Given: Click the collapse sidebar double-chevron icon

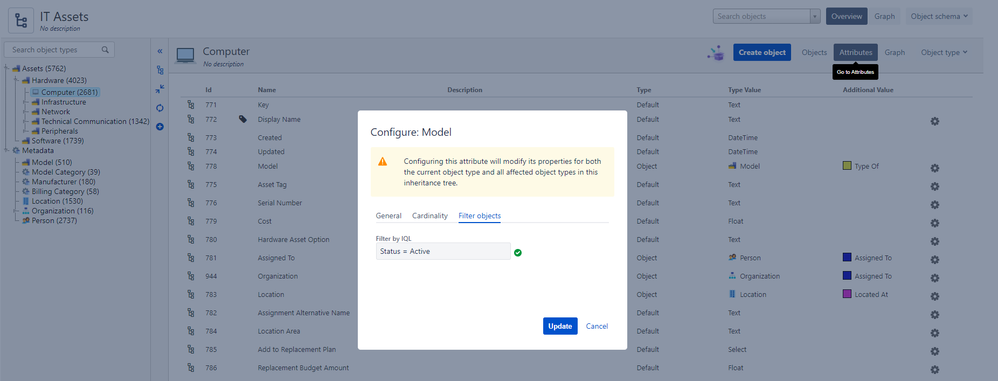Looking at the screenshot, I should pyautogui.click(x=160, y=51).
